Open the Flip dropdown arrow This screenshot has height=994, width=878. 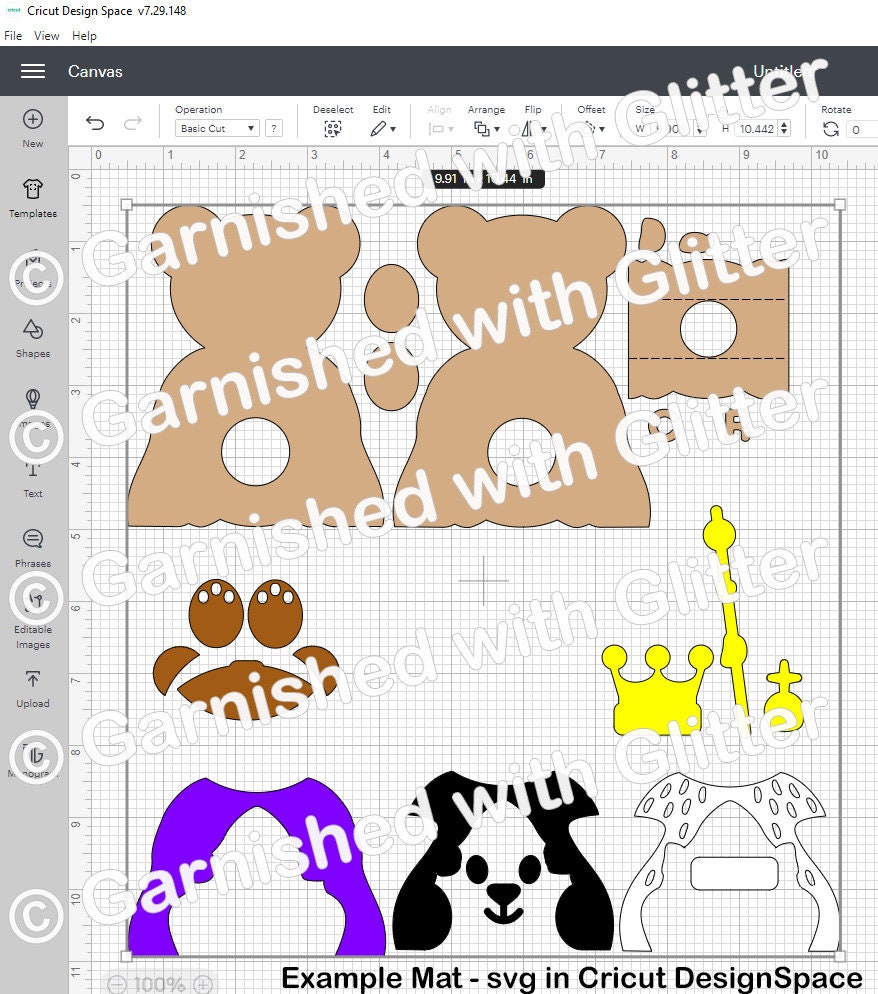[x=543, y=128]
